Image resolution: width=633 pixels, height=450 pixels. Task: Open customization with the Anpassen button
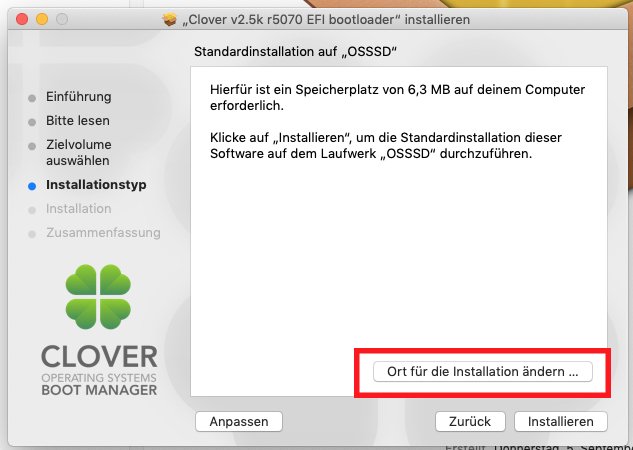pos(239,421)
